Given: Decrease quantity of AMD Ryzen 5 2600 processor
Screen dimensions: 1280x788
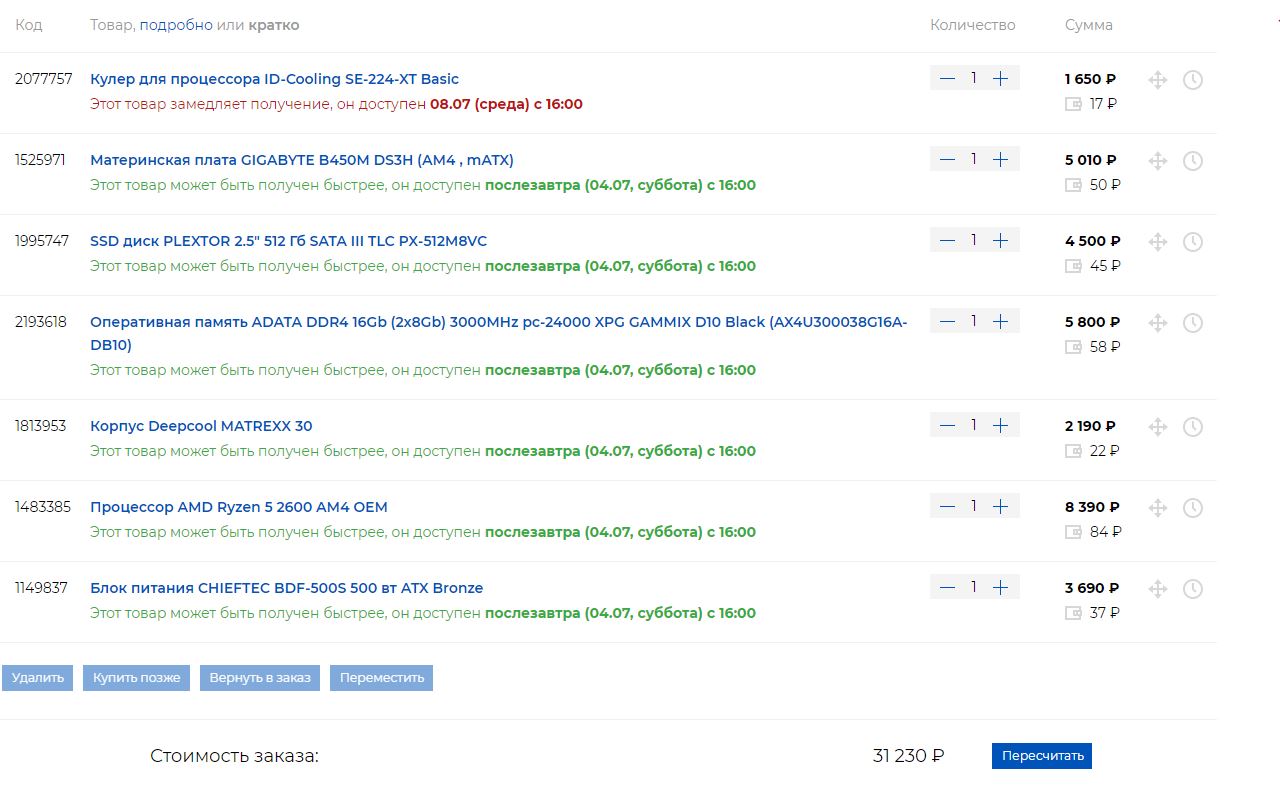Looking at the screenshot, I should coord(947,506).
